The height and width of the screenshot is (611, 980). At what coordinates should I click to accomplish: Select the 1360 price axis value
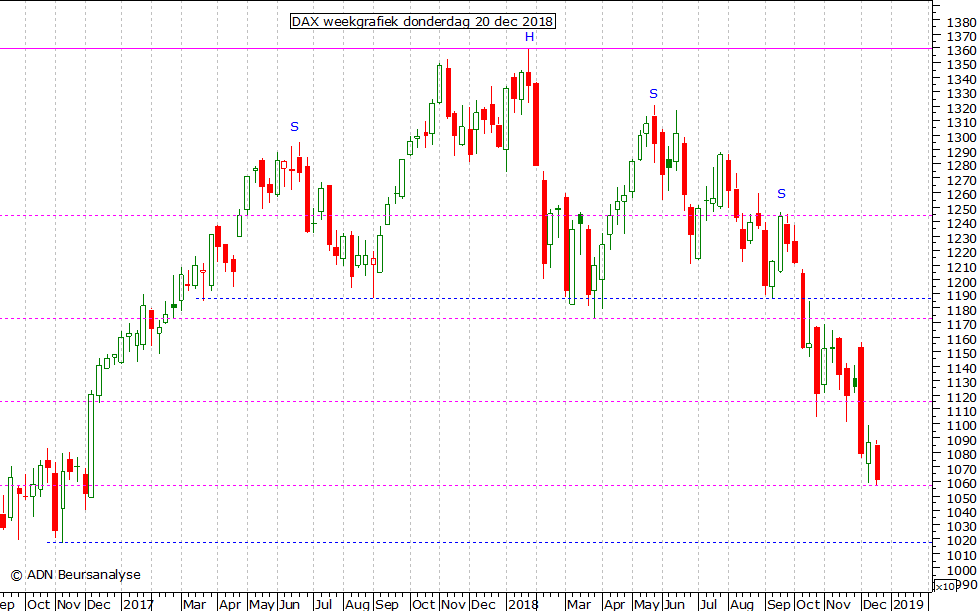961,51
